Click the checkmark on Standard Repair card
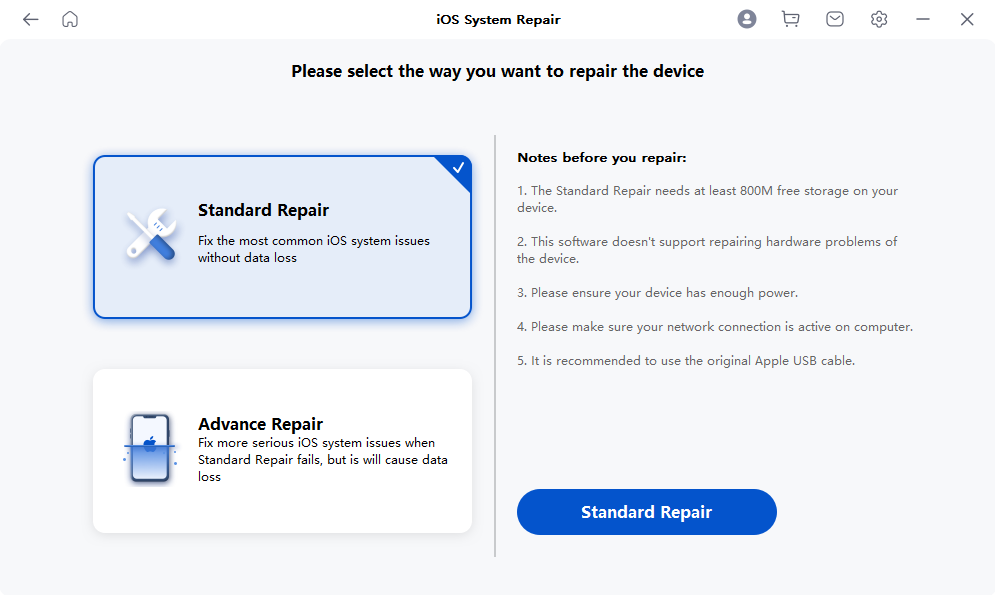This screenshot has height=595, width=995. click(458, 168)
